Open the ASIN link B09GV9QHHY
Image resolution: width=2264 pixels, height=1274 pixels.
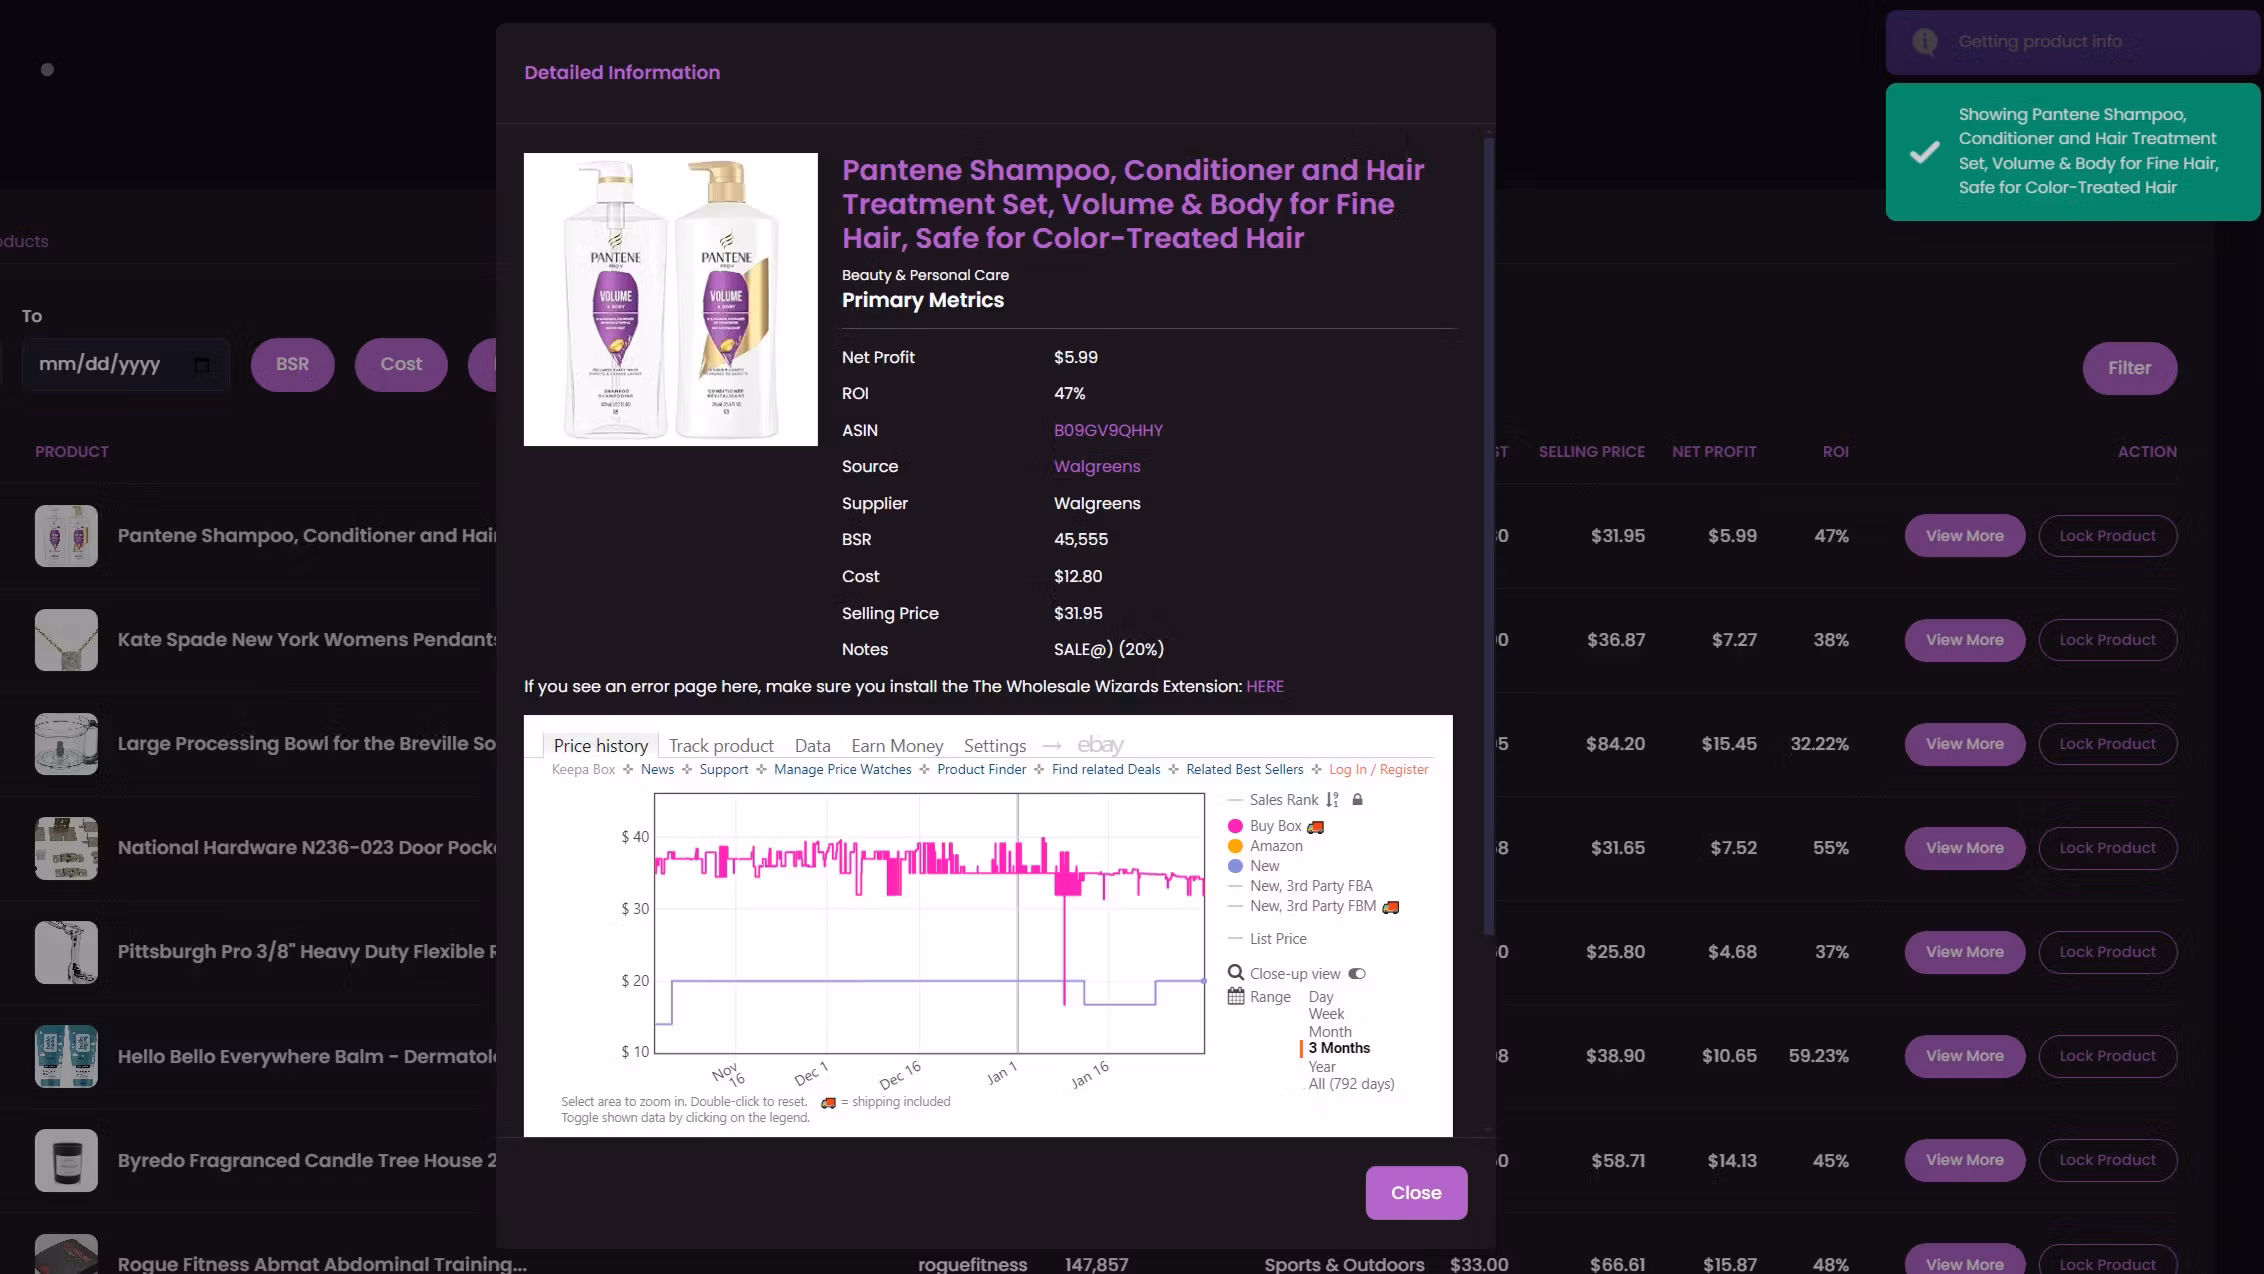click(x=1108, y=430)
